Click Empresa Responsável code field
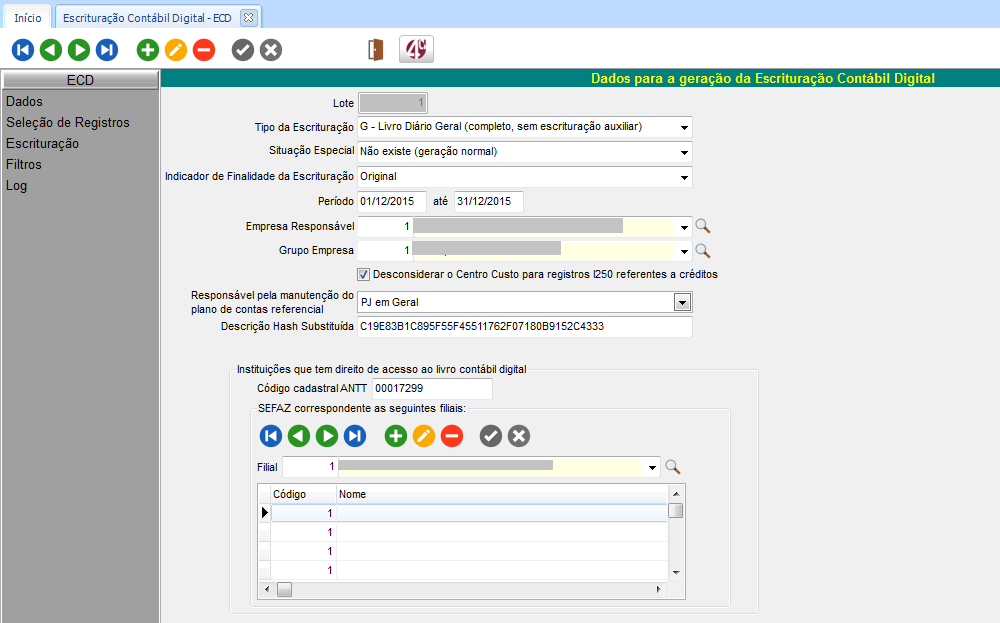 coord(385,226)
